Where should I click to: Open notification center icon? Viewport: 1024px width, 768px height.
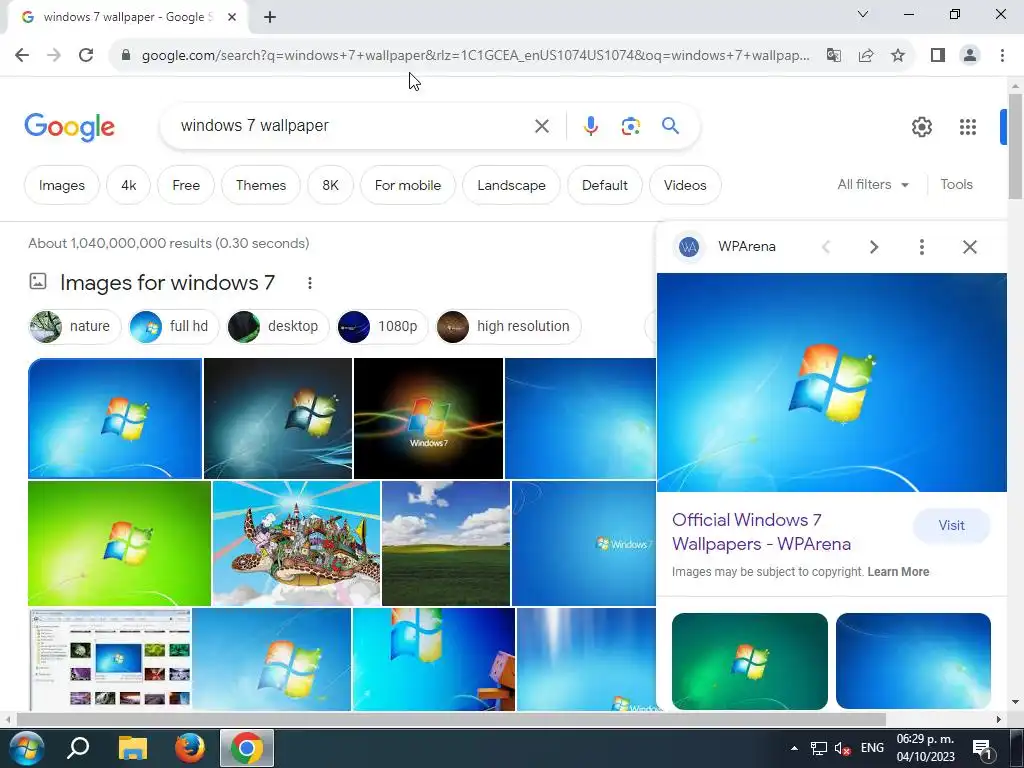[x=982, y=749]
